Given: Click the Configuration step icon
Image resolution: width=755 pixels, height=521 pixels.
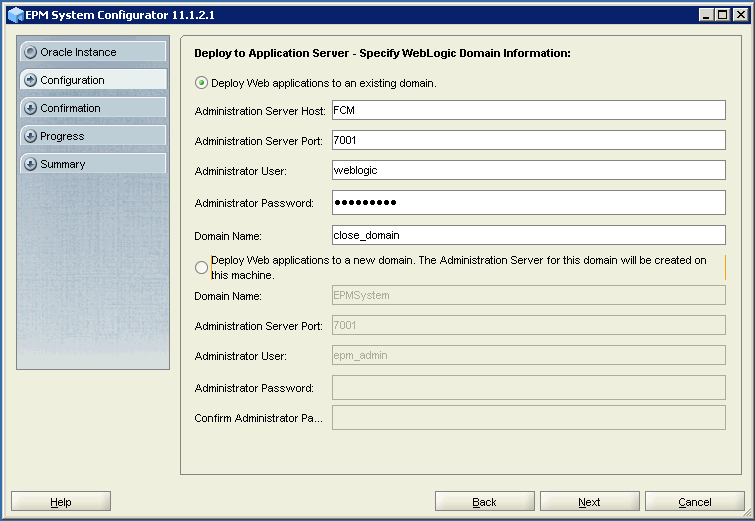Looking at the screenshot, I should [31, 80].
